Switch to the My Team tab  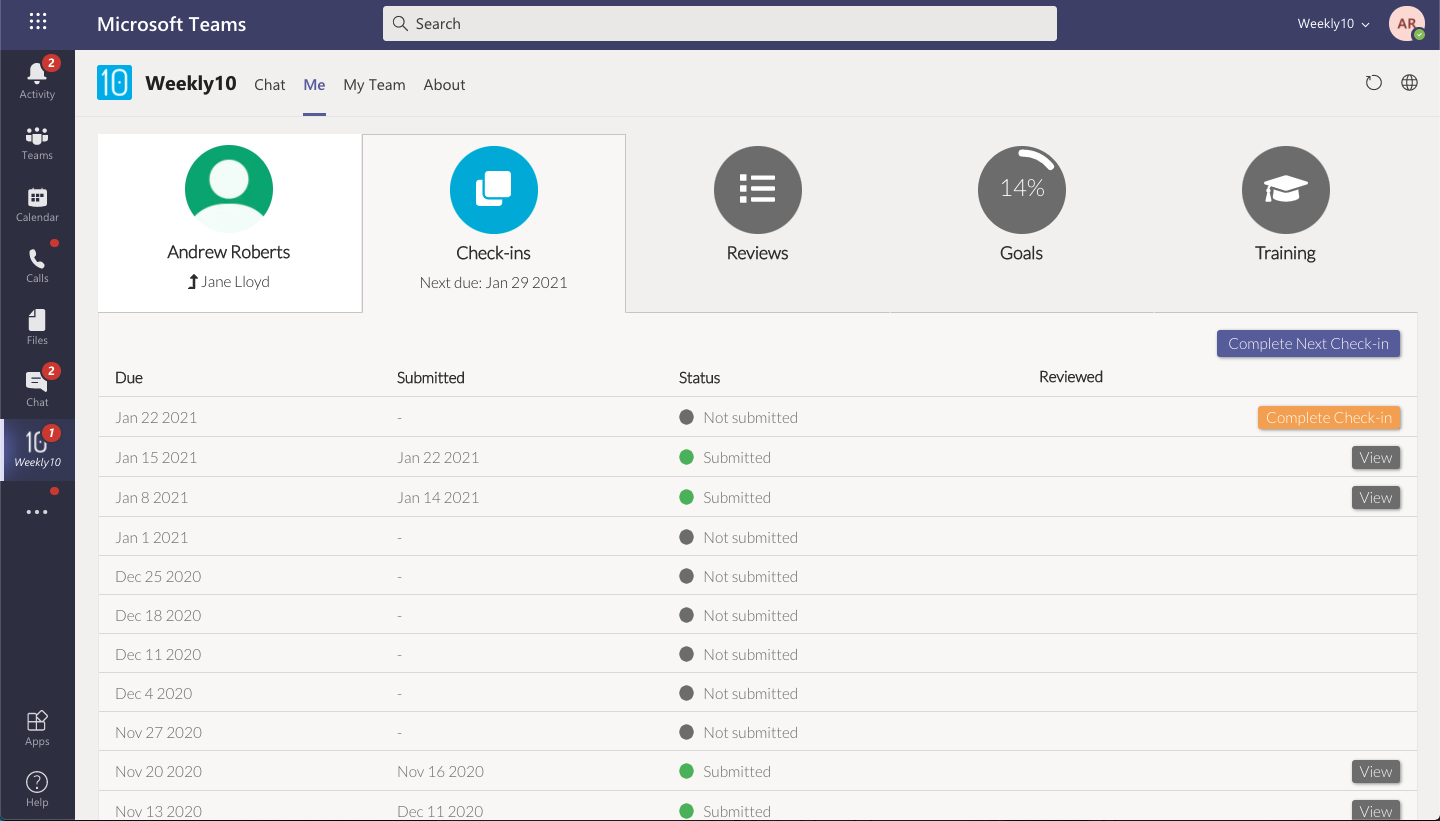point(374,85)
